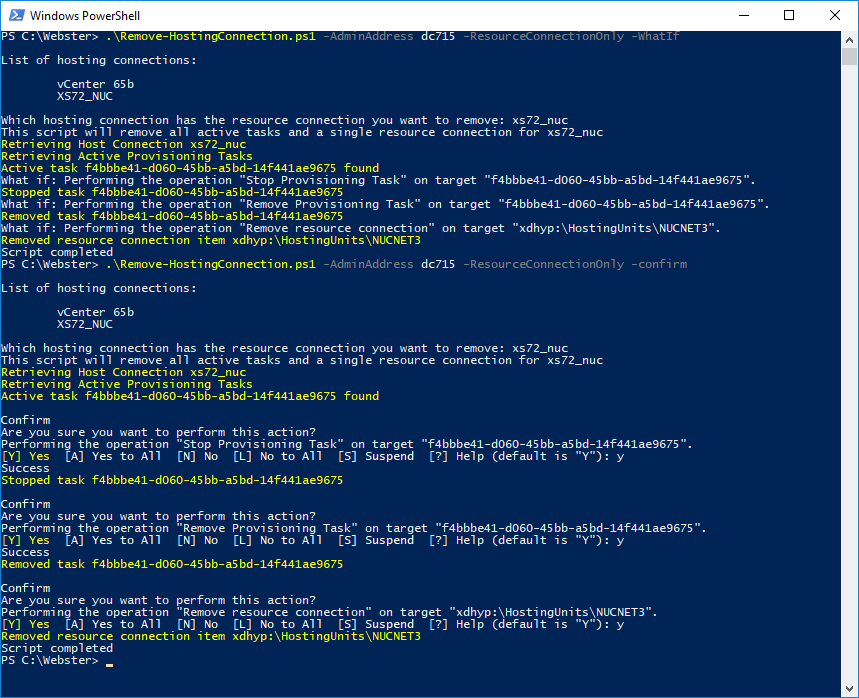Click the "[Y] Yes" option in the last confirm prompt
Viewport: 859px width, 698px height.
[25, 624]
